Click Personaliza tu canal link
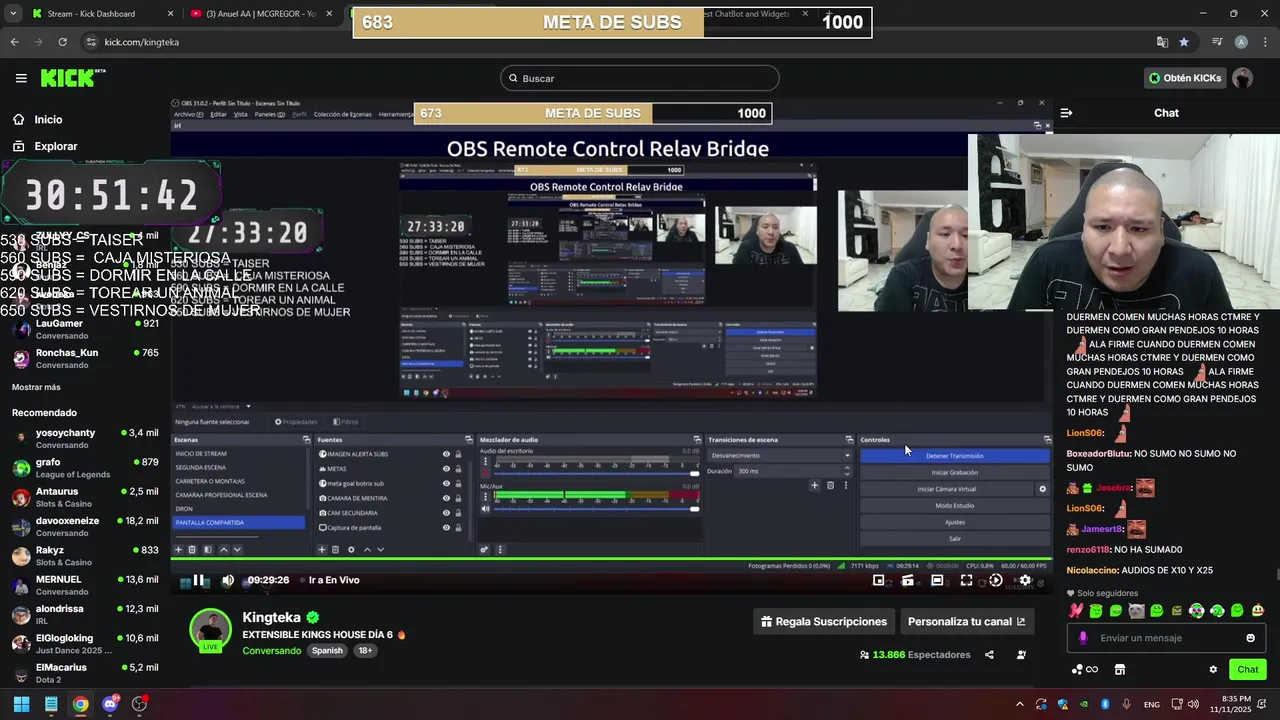Image resolution: width=1280 pixels, height=720 pixels. click(966, 621)
